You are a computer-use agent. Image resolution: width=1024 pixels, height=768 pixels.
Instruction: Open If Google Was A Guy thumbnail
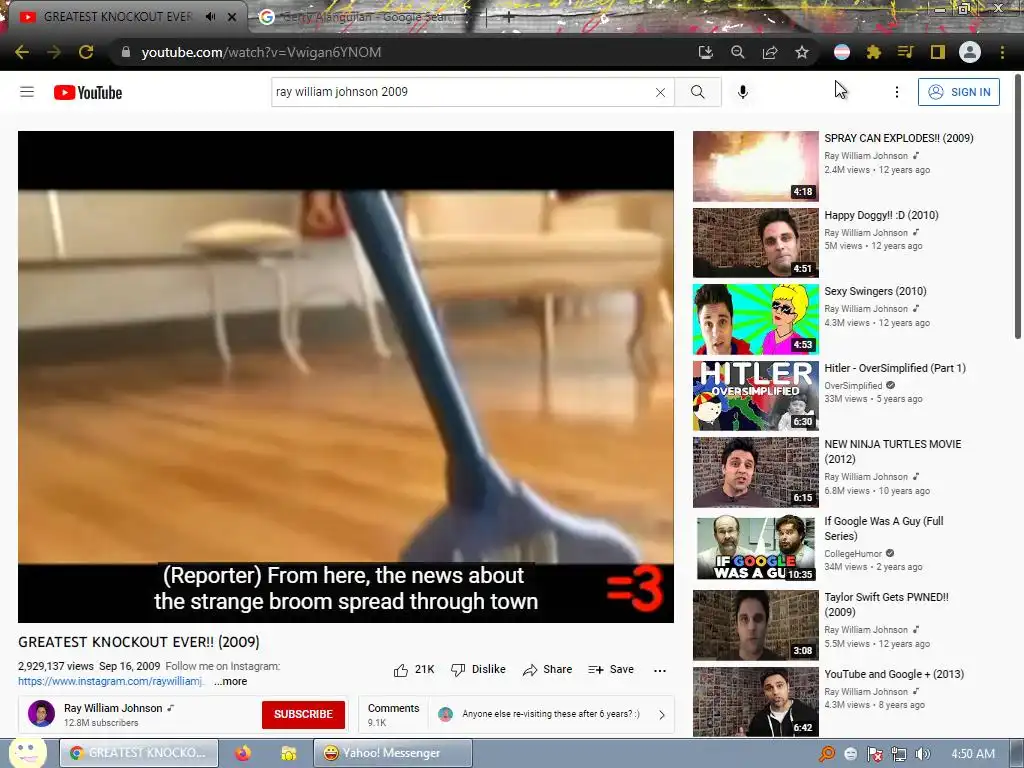coord(756,548)
